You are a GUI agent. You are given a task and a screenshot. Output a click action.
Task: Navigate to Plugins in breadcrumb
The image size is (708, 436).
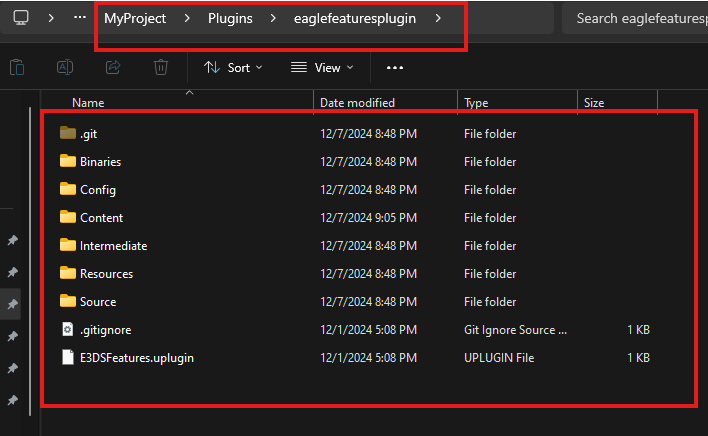[230, 18]
